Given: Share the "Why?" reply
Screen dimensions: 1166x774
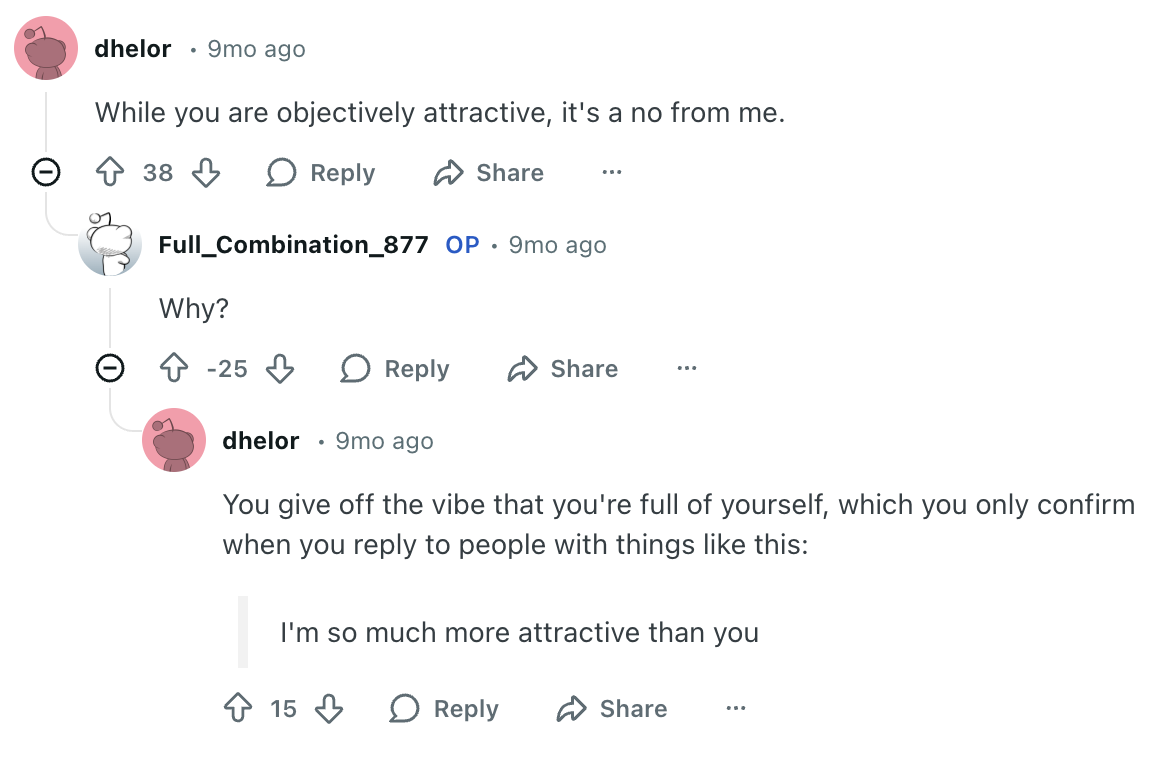Looking at the screenshot, I should coord(562,369).
